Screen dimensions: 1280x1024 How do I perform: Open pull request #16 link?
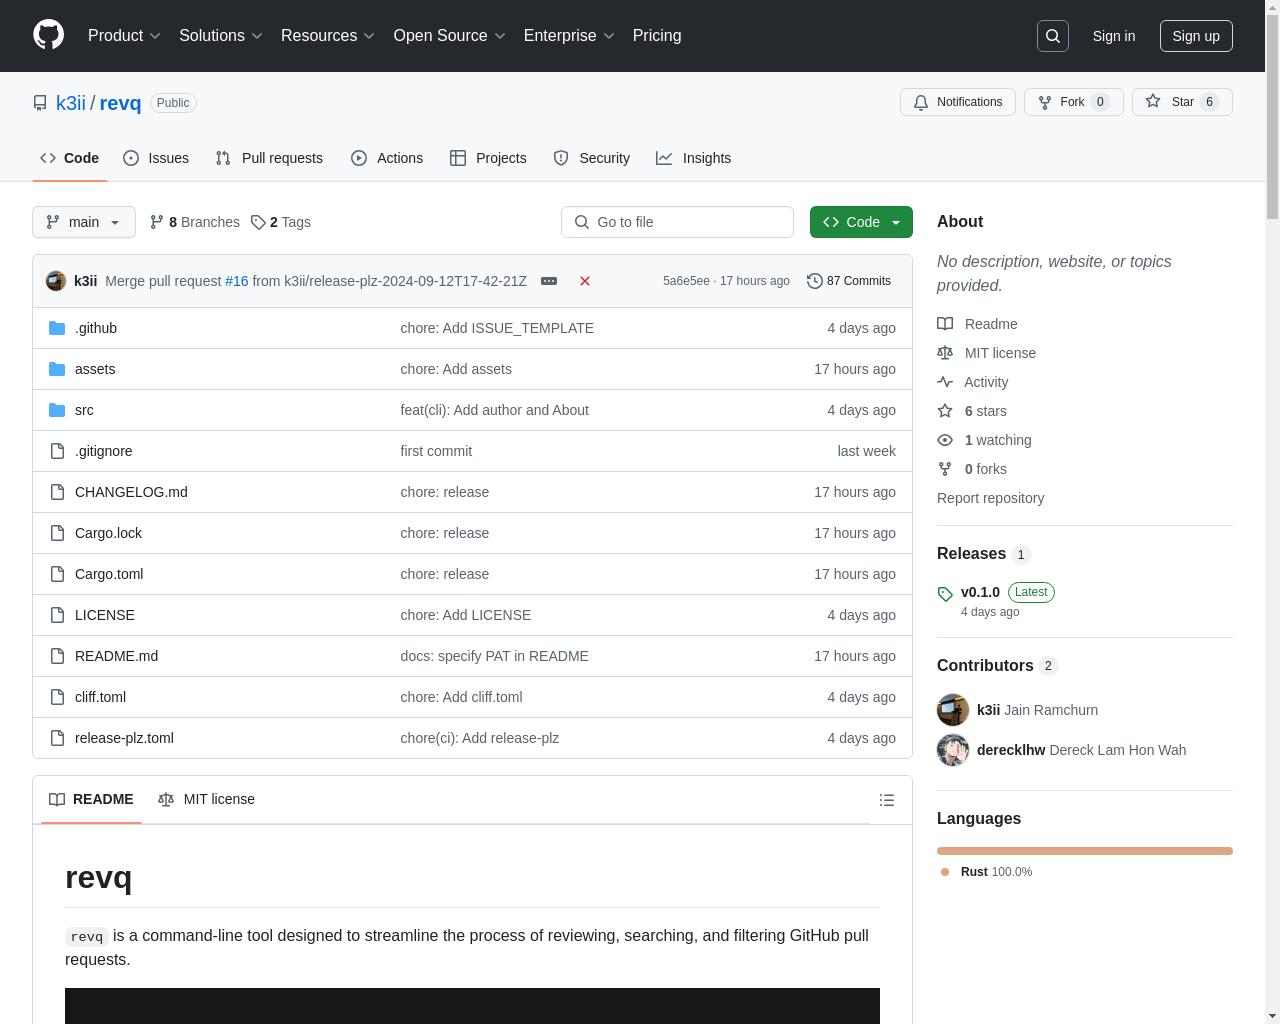(236, 281)
